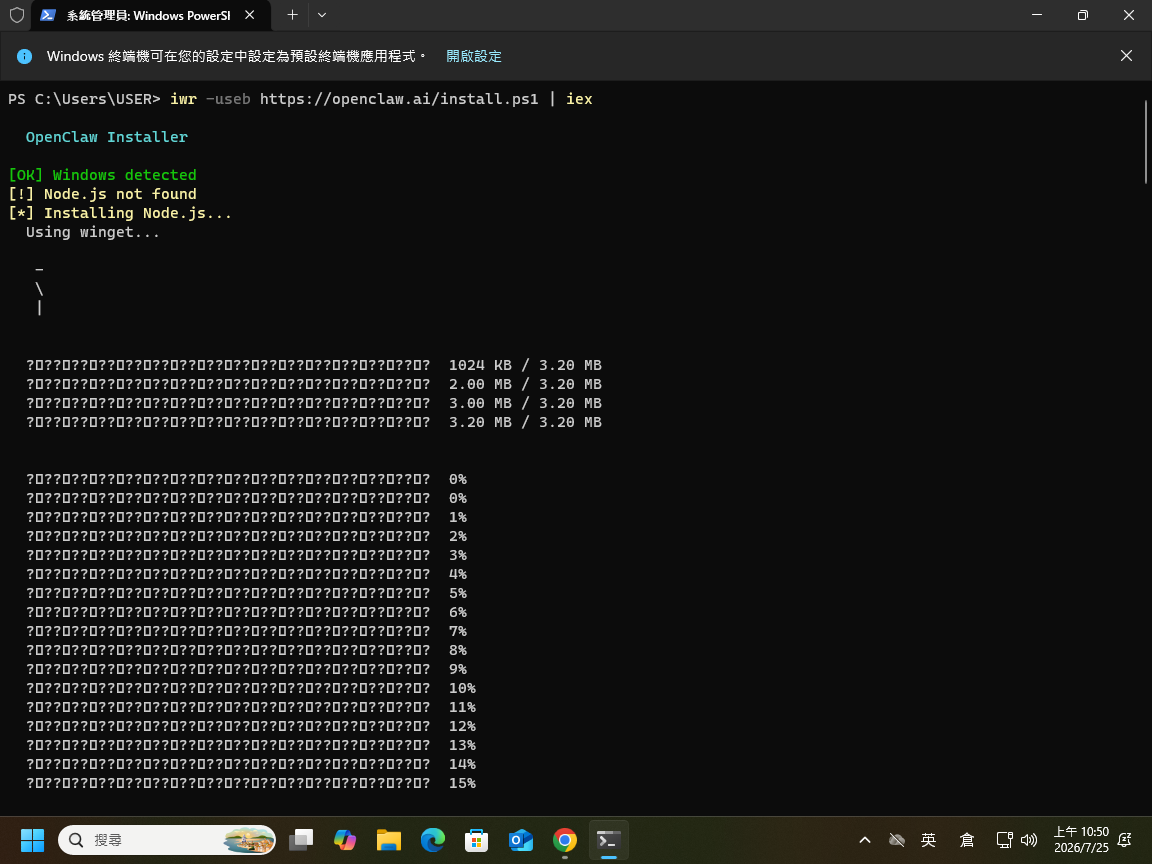Click the 15% progress value
Screen dimensions: 1152x864
[x=462, y=783]
